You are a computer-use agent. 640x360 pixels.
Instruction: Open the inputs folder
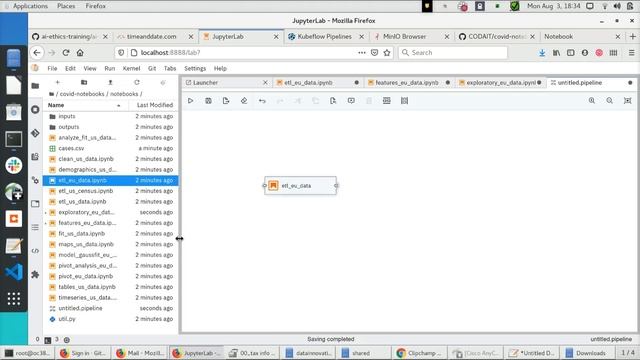111,116
